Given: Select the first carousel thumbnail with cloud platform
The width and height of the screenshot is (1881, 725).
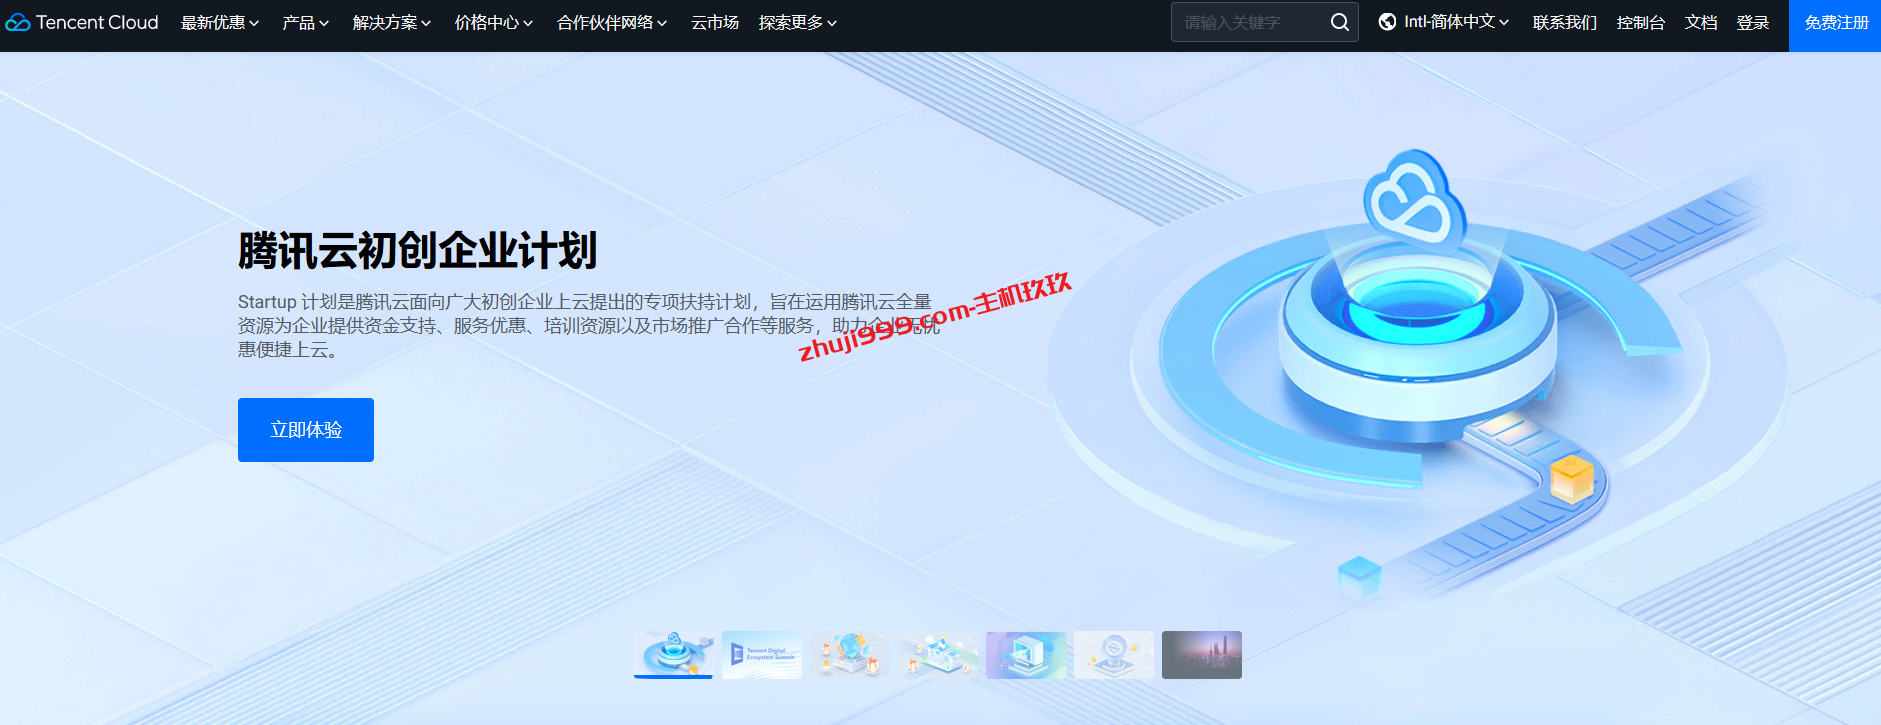Looking at the screenshot, I should (x=674, y=655).
